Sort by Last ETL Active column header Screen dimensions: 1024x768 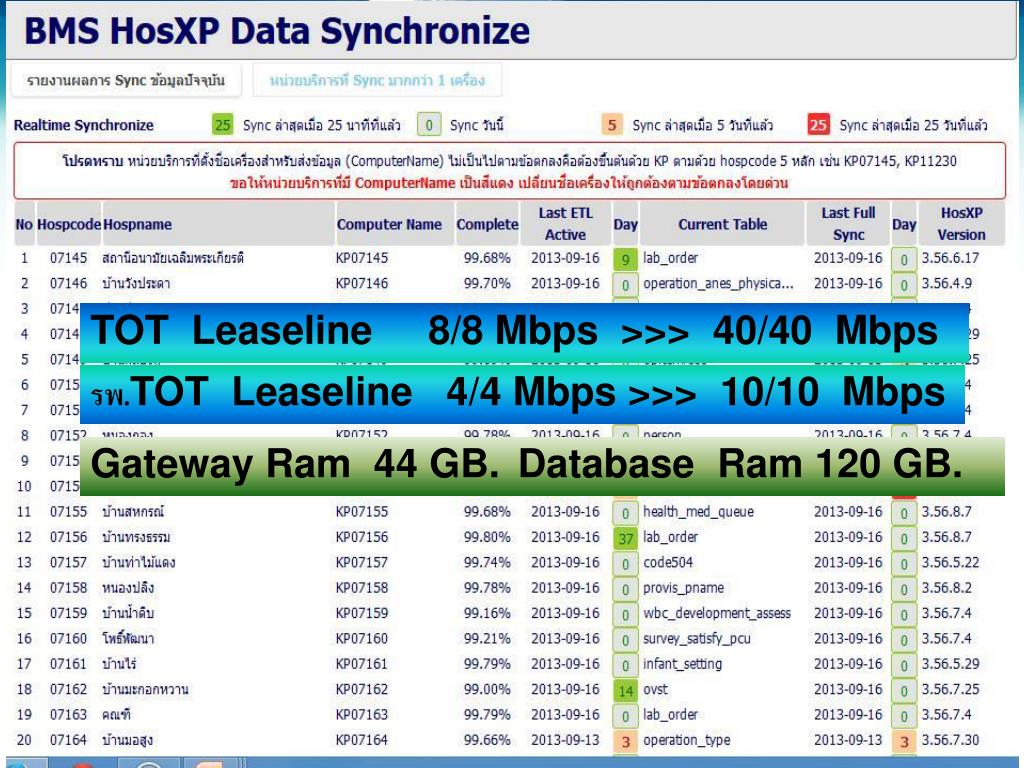click(x=566, y=224)
